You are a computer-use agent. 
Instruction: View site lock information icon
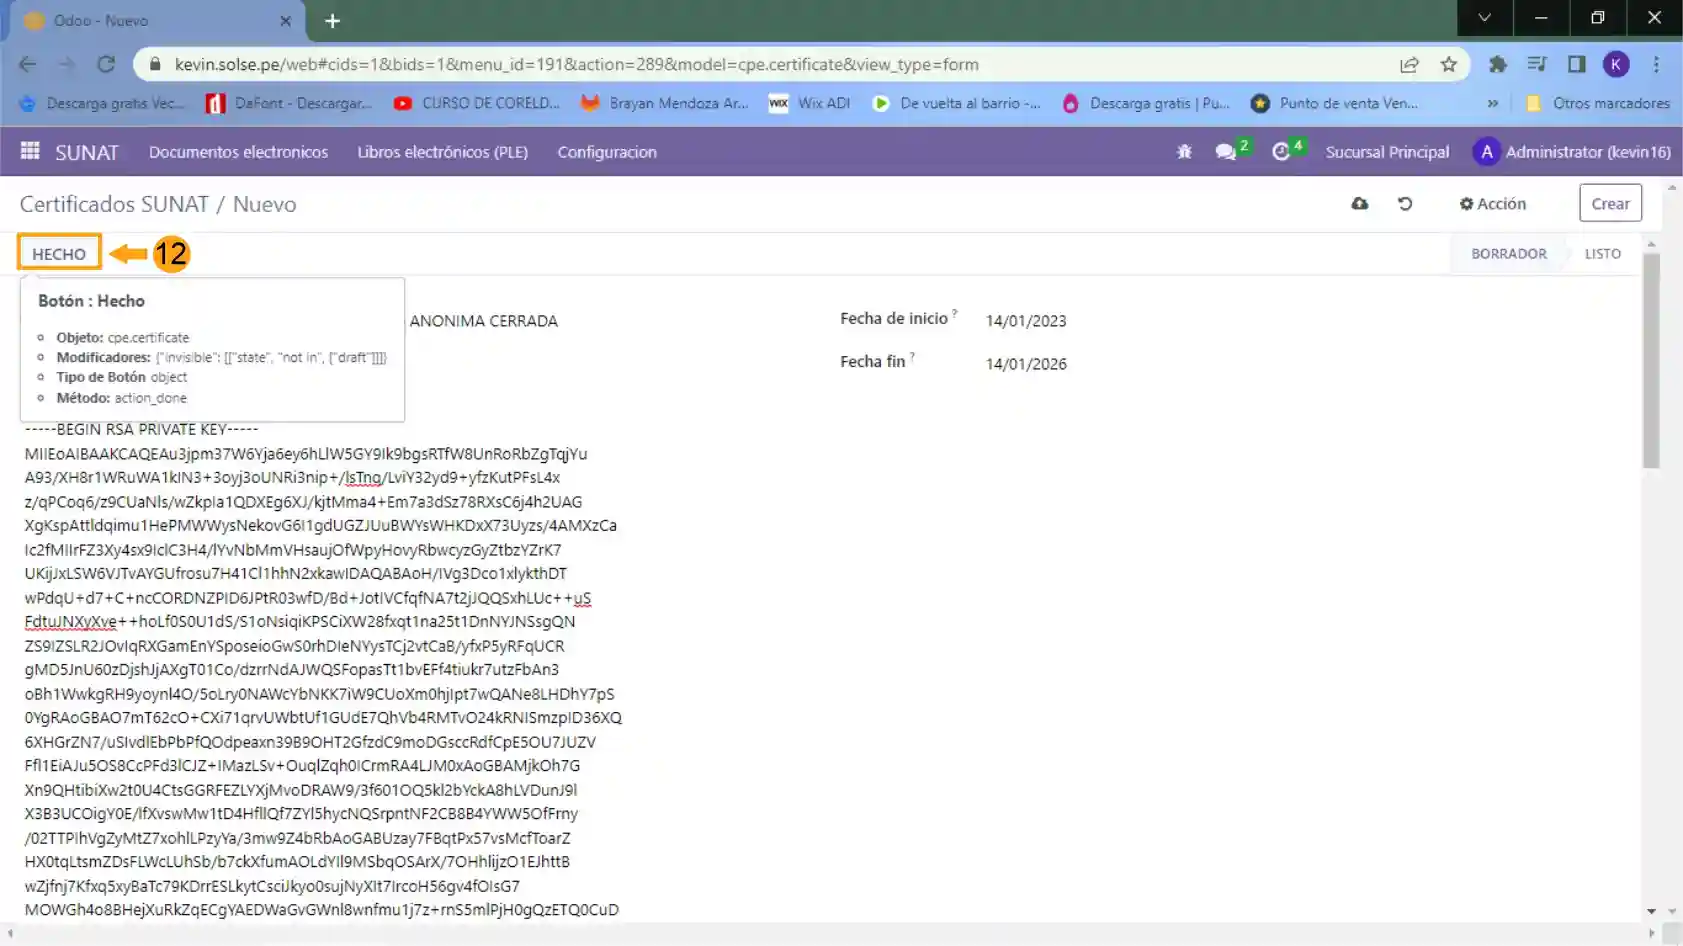(x=154, y=64)
